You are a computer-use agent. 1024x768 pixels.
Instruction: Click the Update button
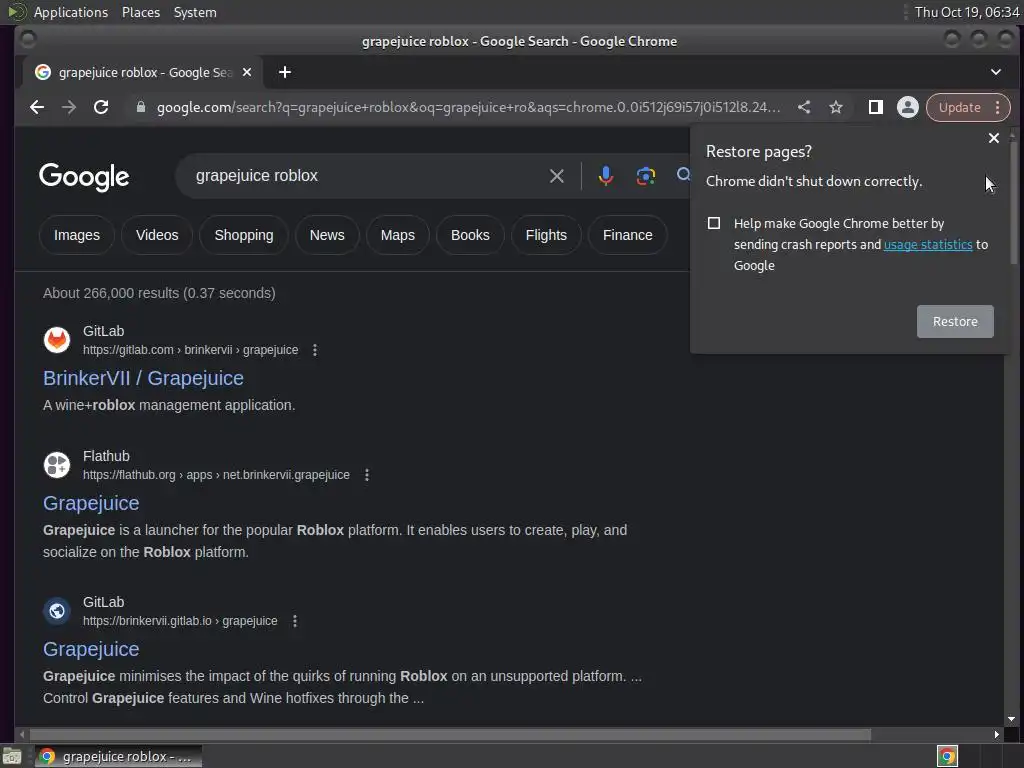coord(959,107)
